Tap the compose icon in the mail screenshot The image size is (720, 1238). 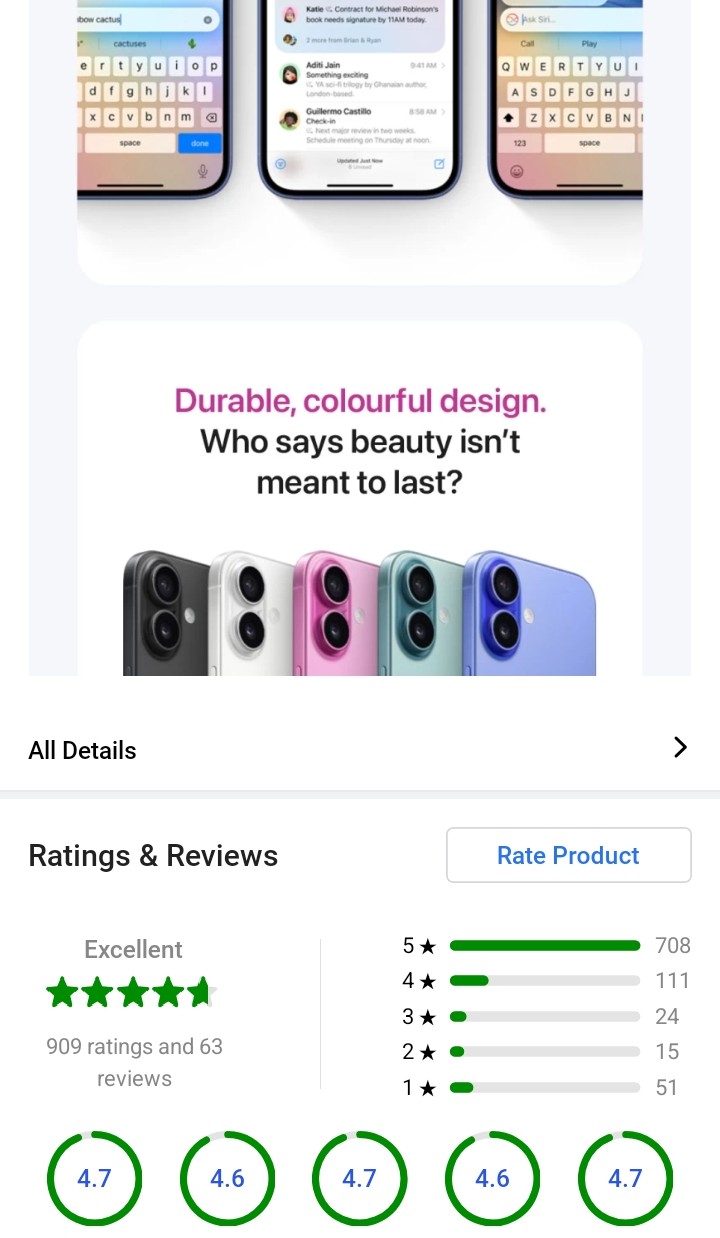pos(439,163)
